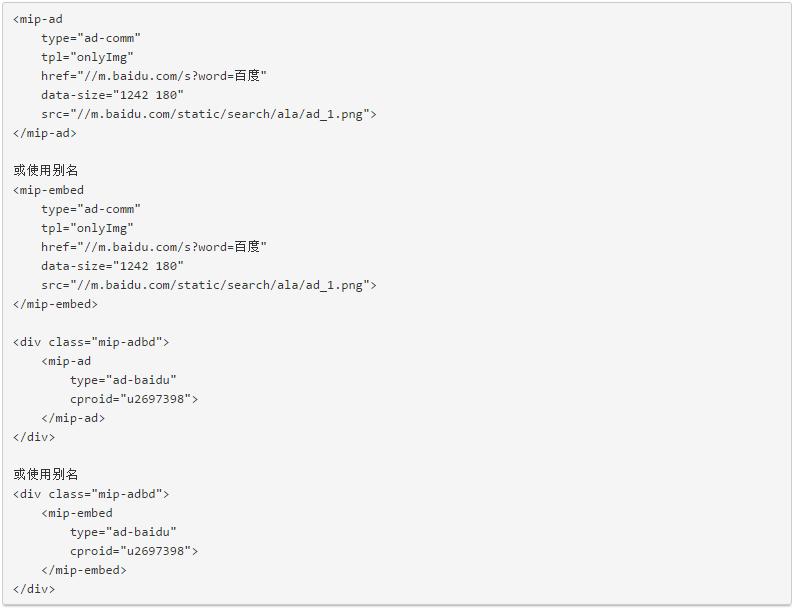Click the unindented opening <mip-embed tag

[x=49, y=190]
